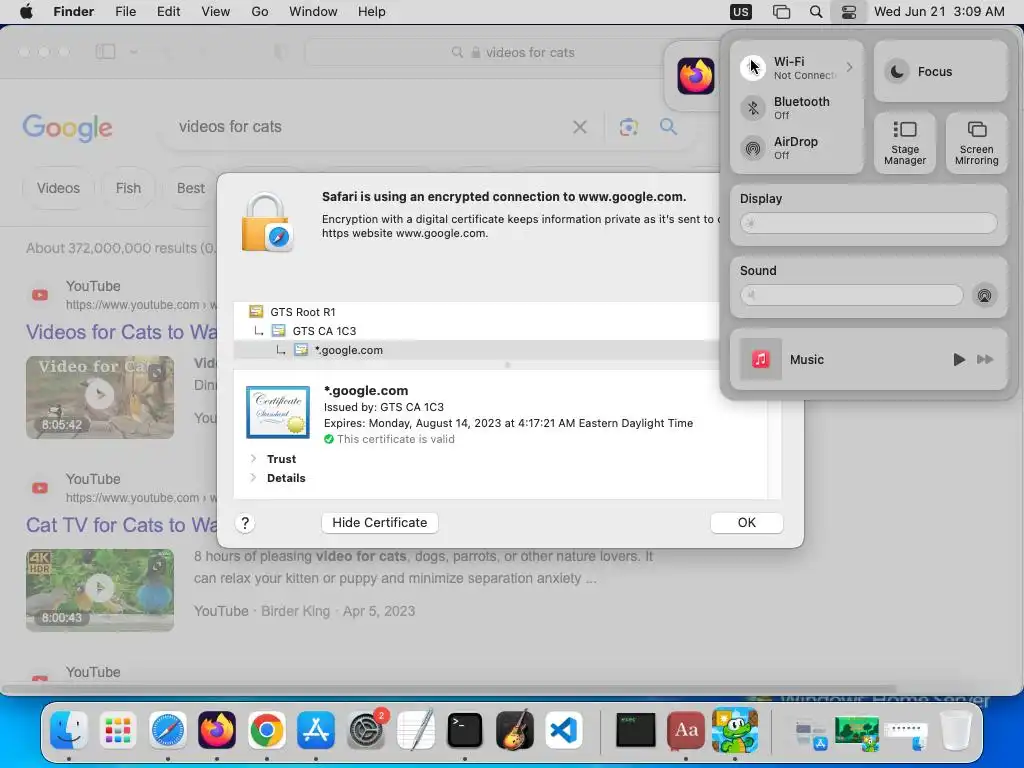Expand the Details section
1024x768 pixels.
pos(253,478)
